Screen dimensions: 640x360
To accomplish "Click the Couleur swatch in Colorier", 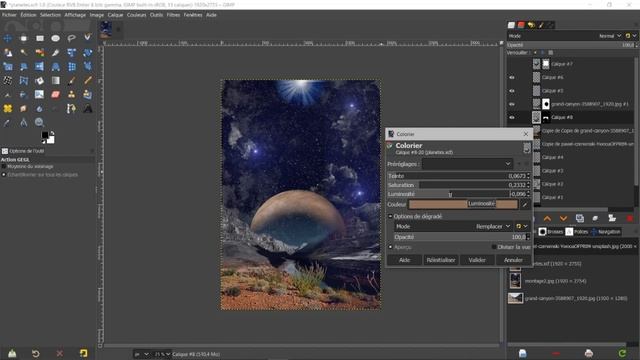I will [x=463, y=204].
